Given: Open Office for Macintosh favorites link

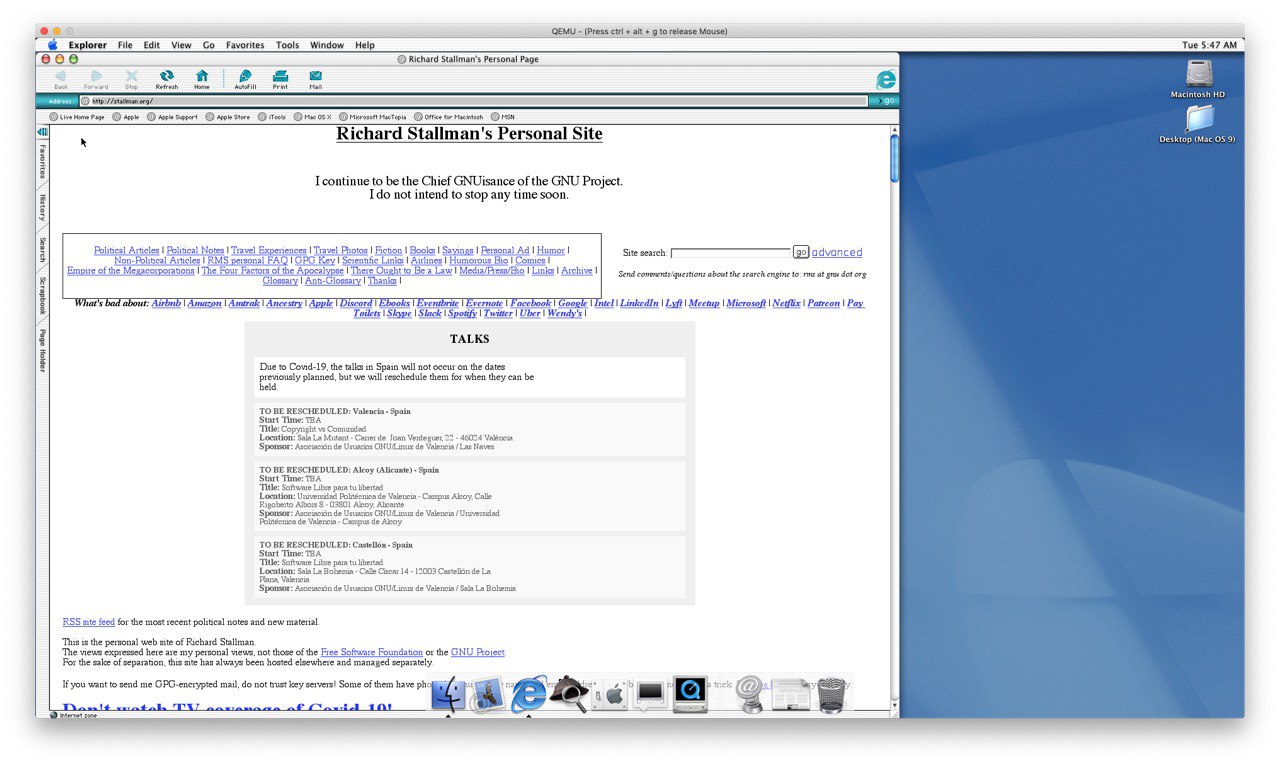Looking at the screenshot, I should tap(449, 117).
